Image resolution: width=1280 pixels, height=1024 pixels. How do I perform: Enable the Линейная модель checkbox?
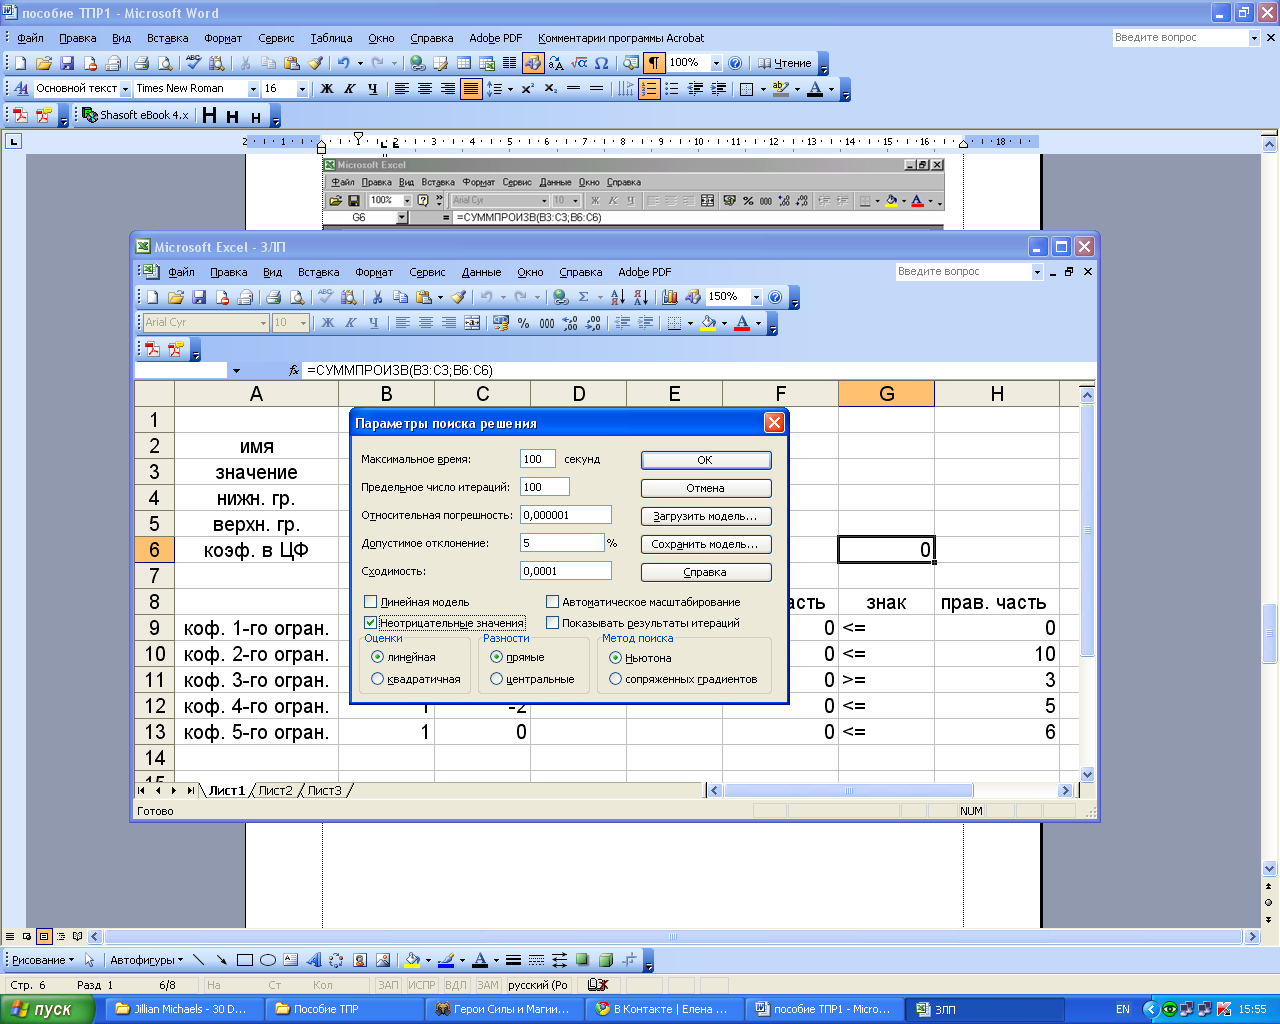pyautogui.click(x=371, y=602)
